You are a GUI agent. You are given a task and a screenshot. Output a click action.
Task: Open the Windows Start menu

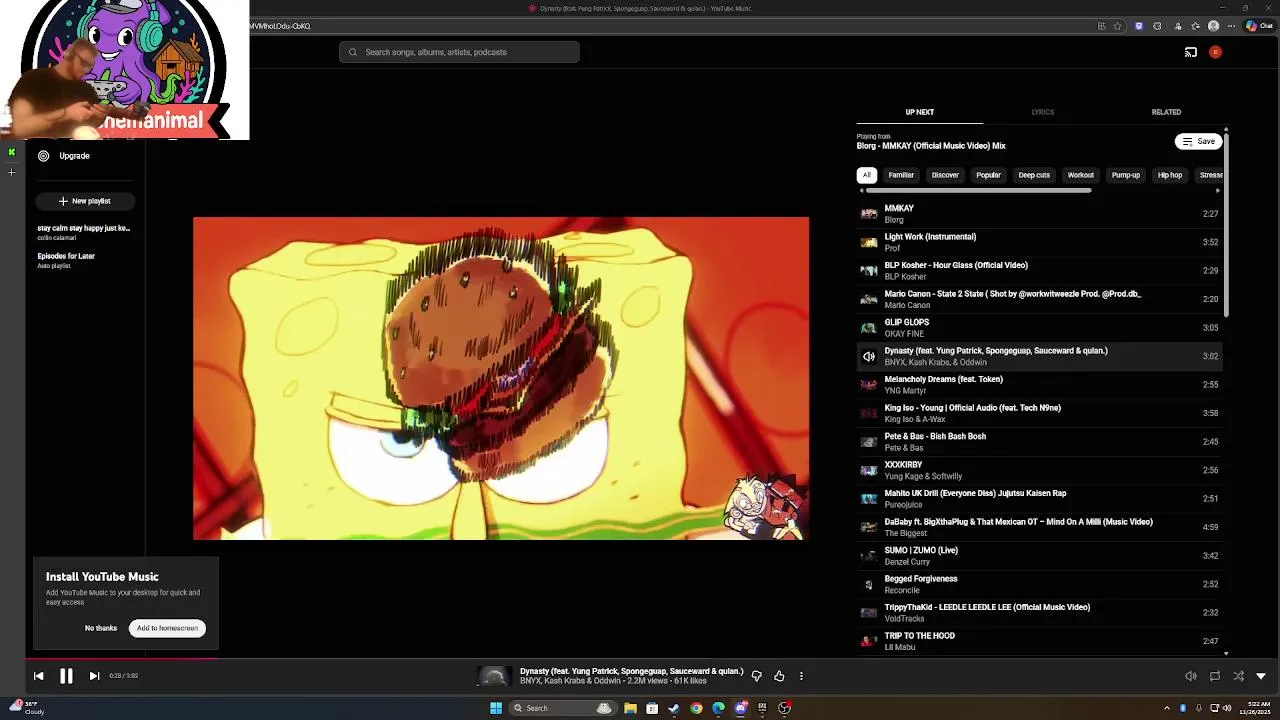(x=495, y=708)
